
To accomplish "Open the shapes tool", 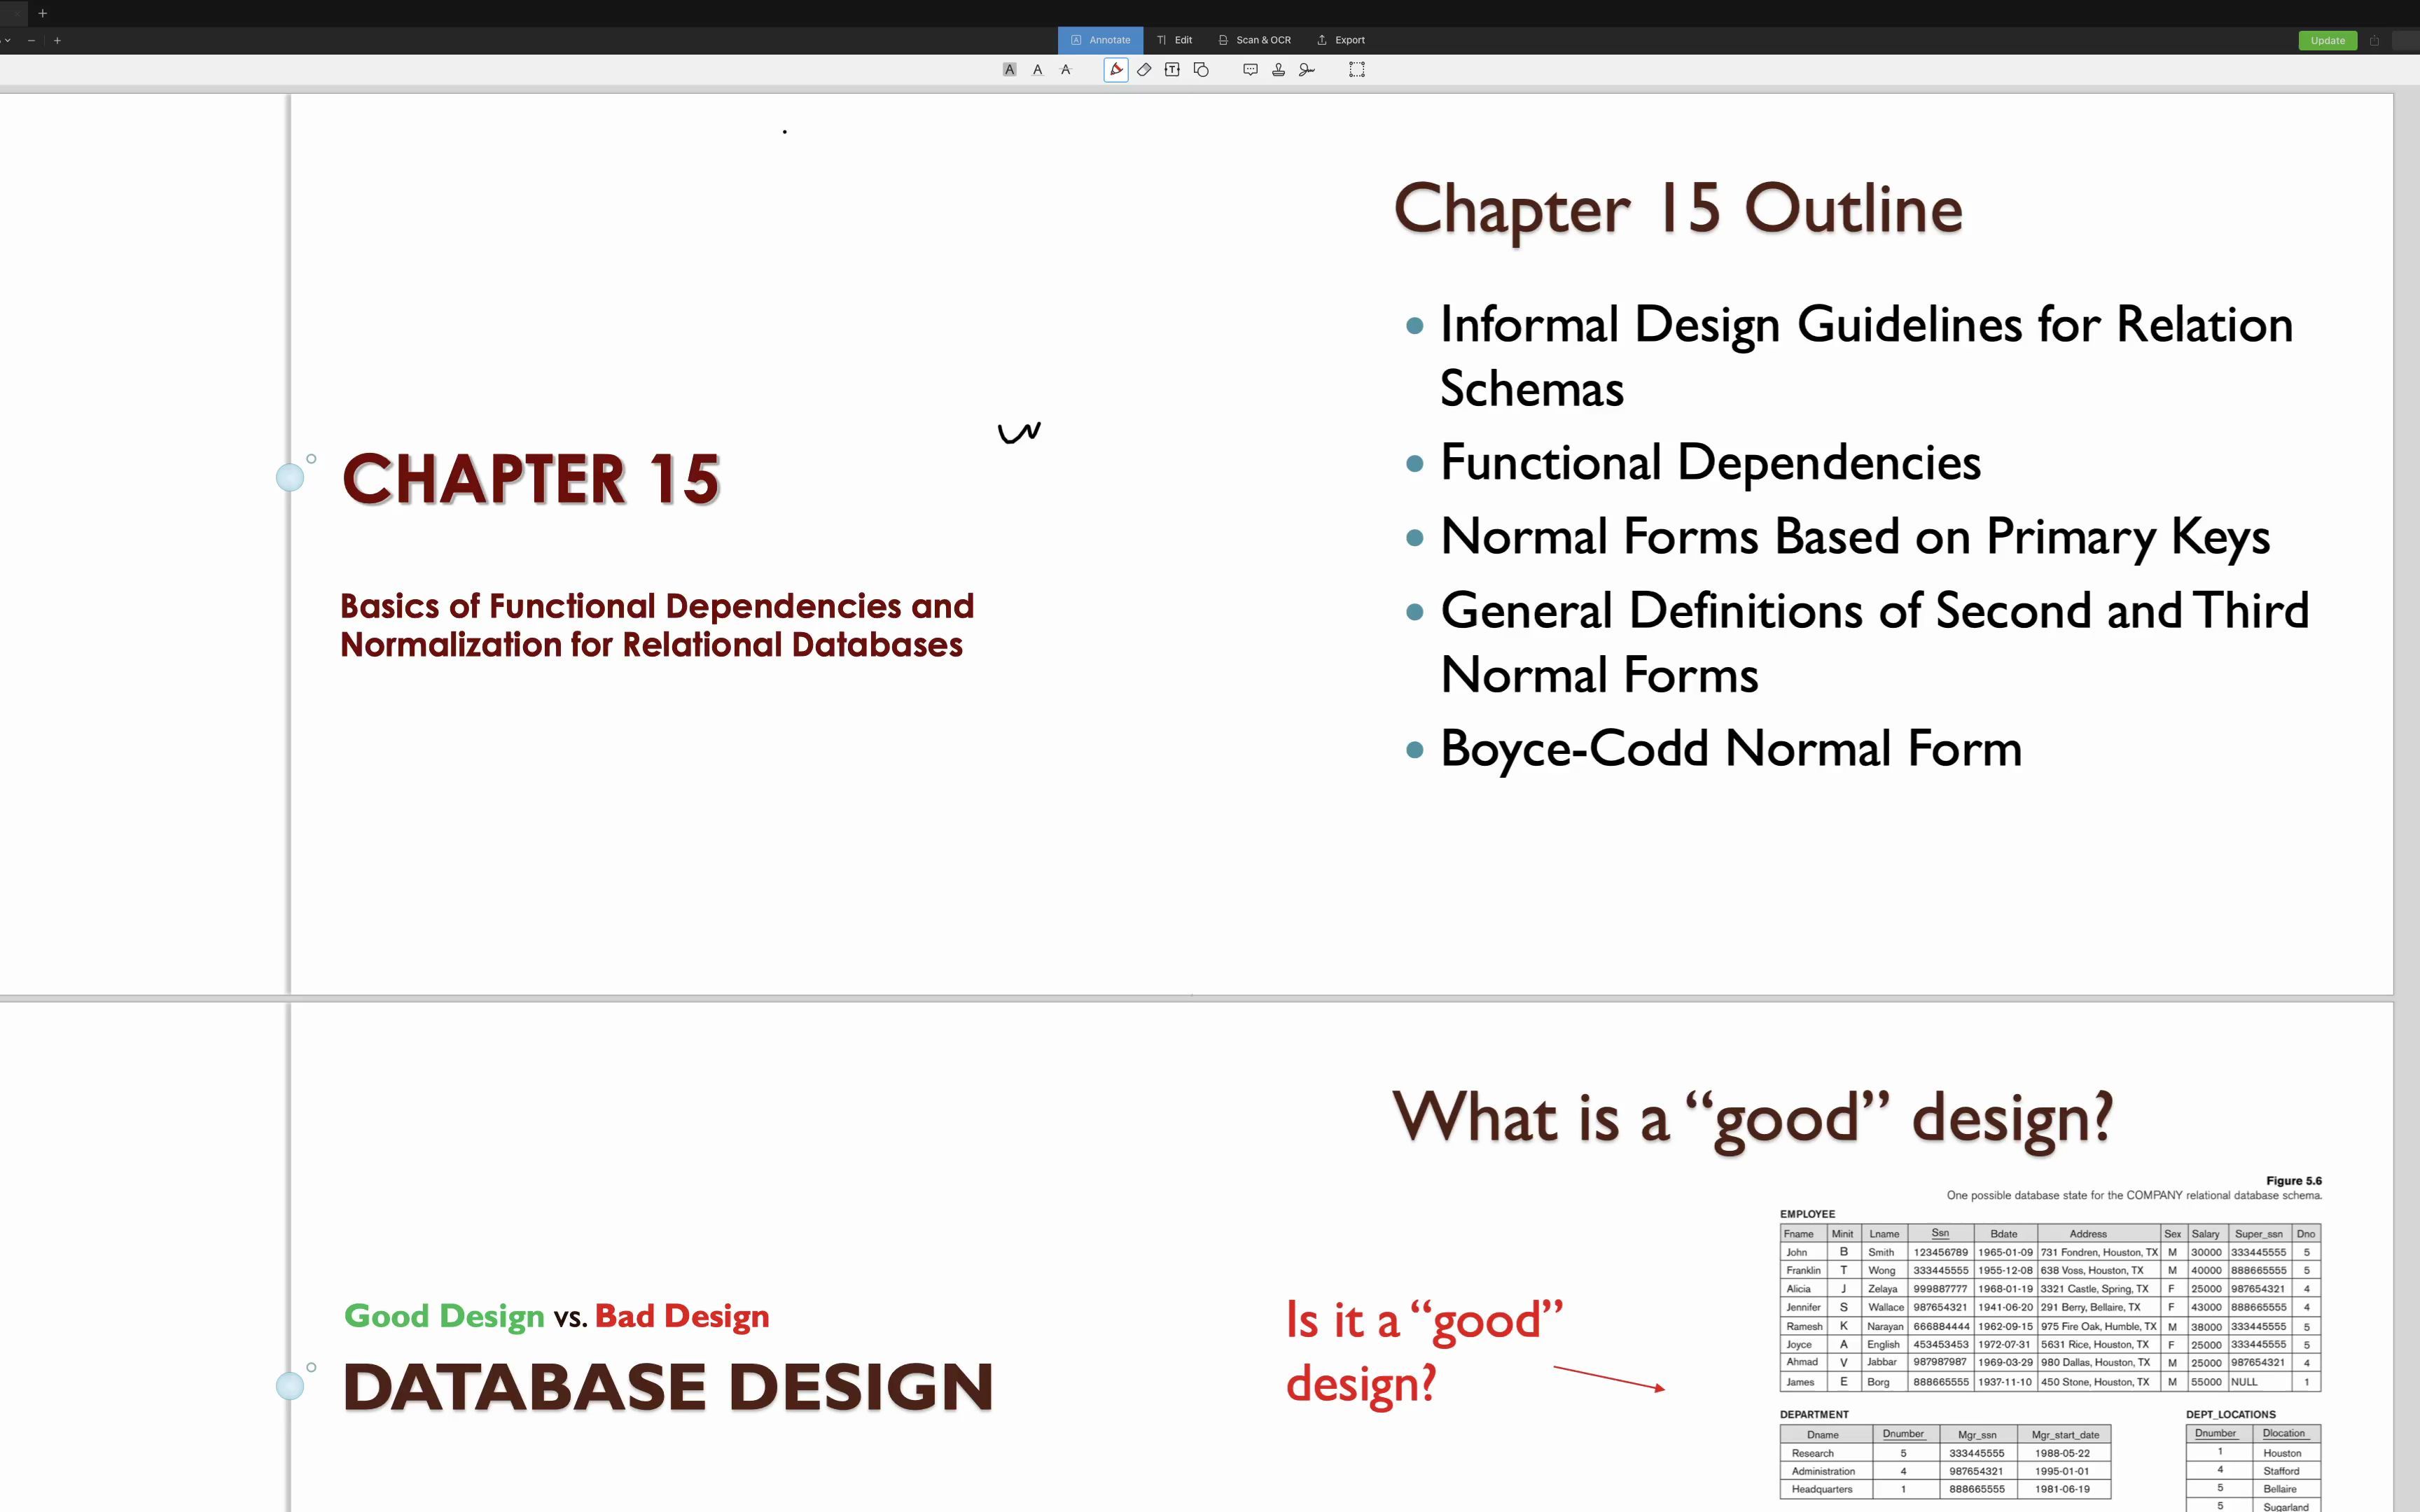I will tap(1201, 70).
